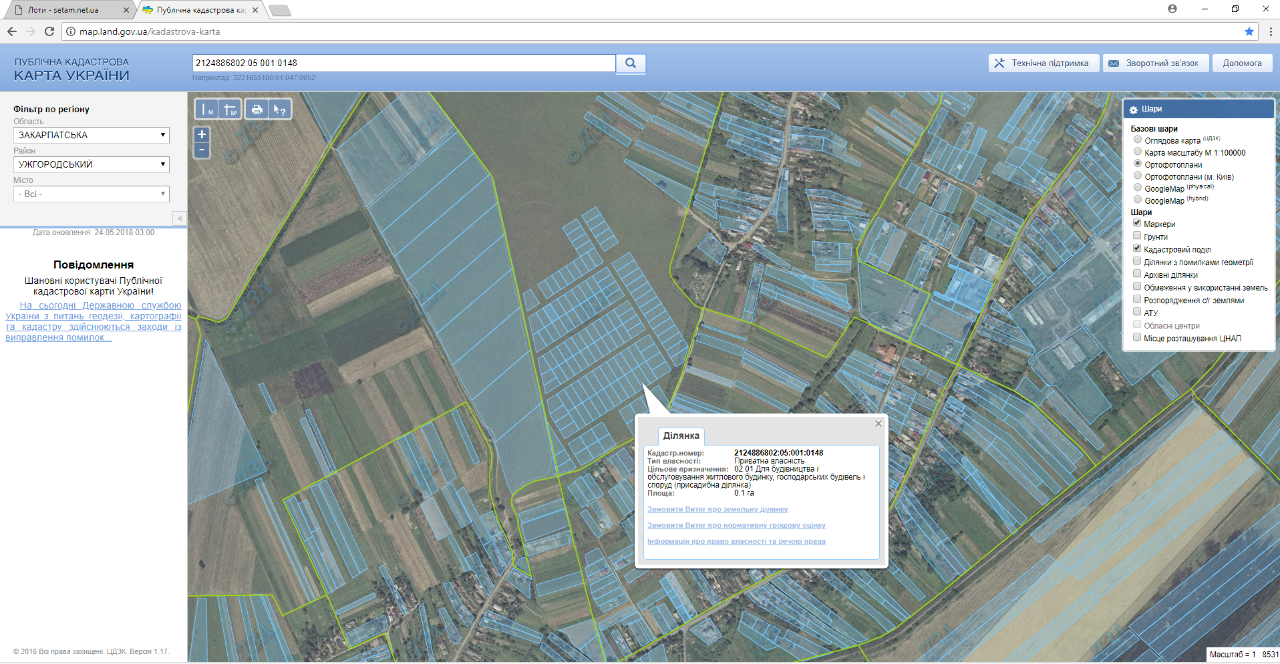Open Замовити Витяг про земельну ділянку link
The height and width of the screenshot is (664, 1280).
click(717, 509)
